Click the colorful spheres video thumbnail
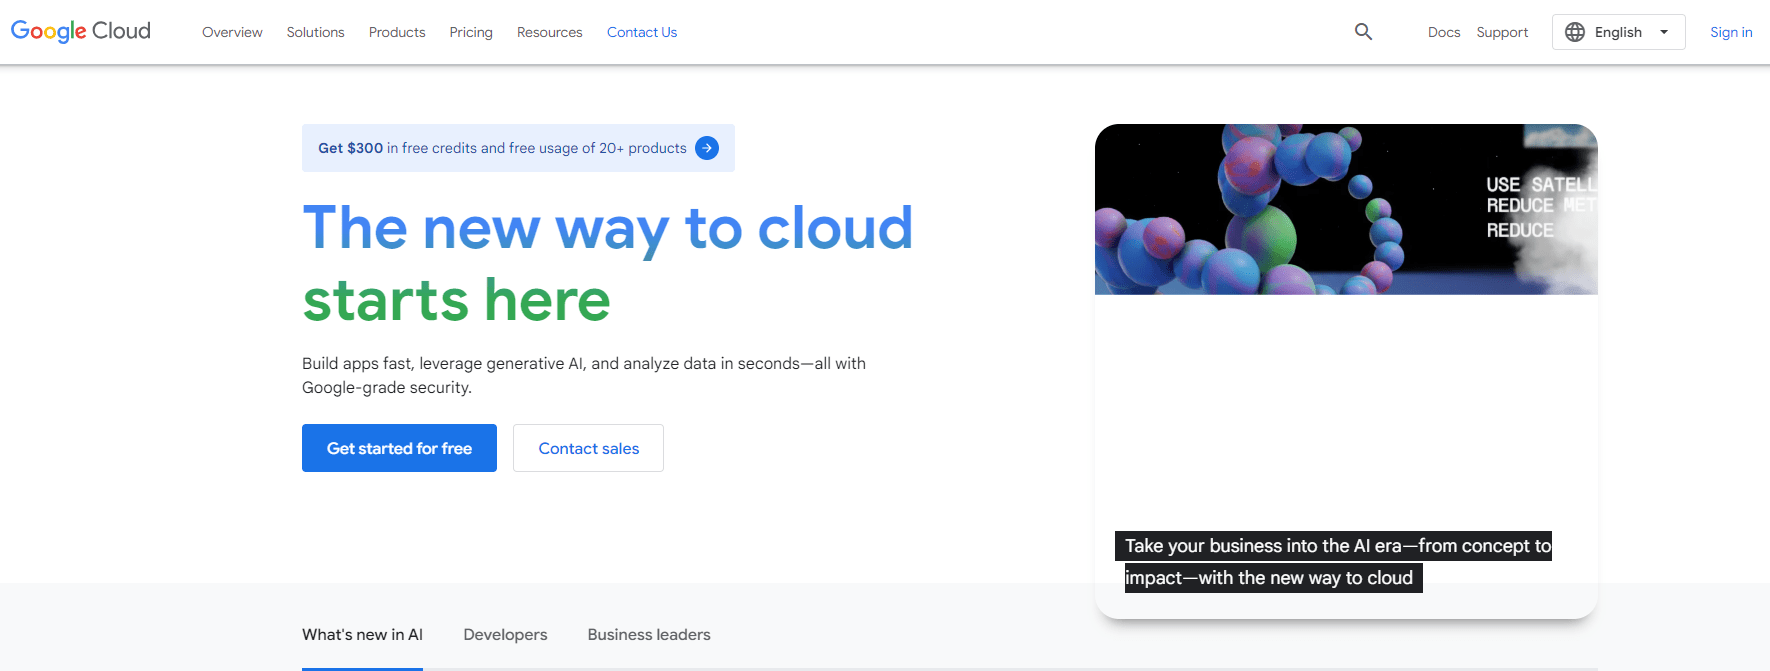The image size is (1770, 671). 1346,209
